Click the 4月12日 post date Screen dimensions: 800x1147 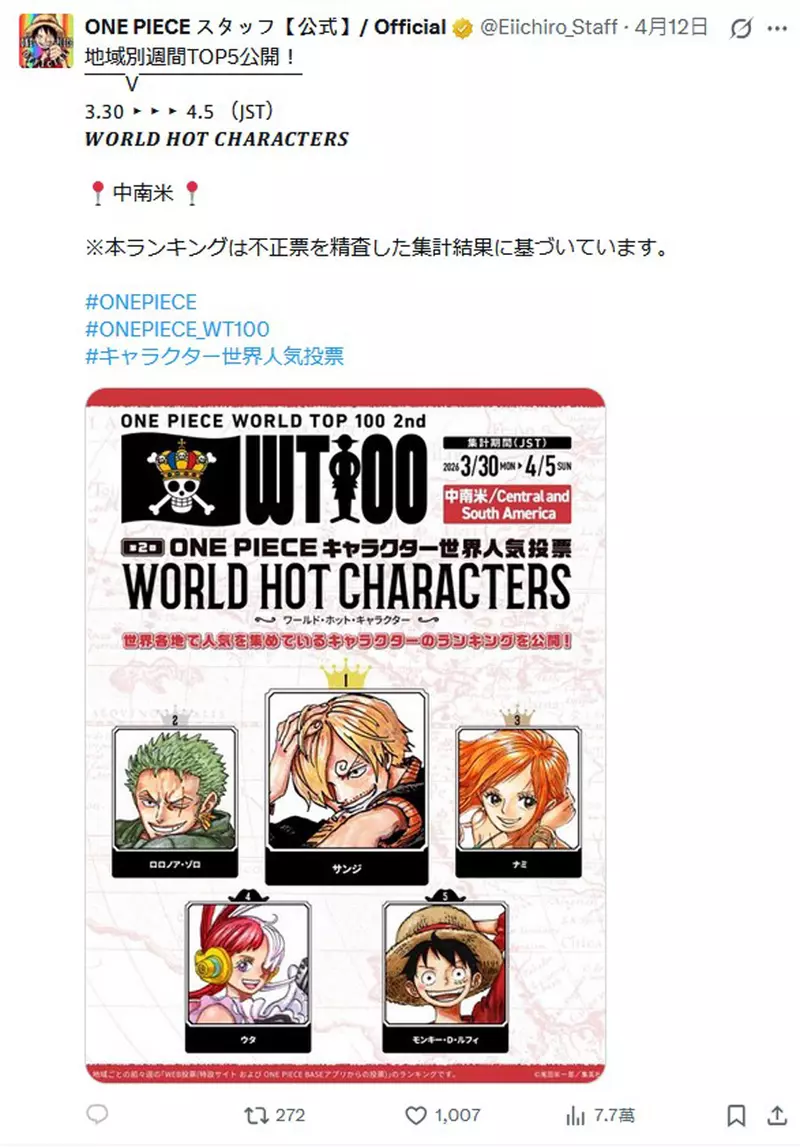coord(671,28)
